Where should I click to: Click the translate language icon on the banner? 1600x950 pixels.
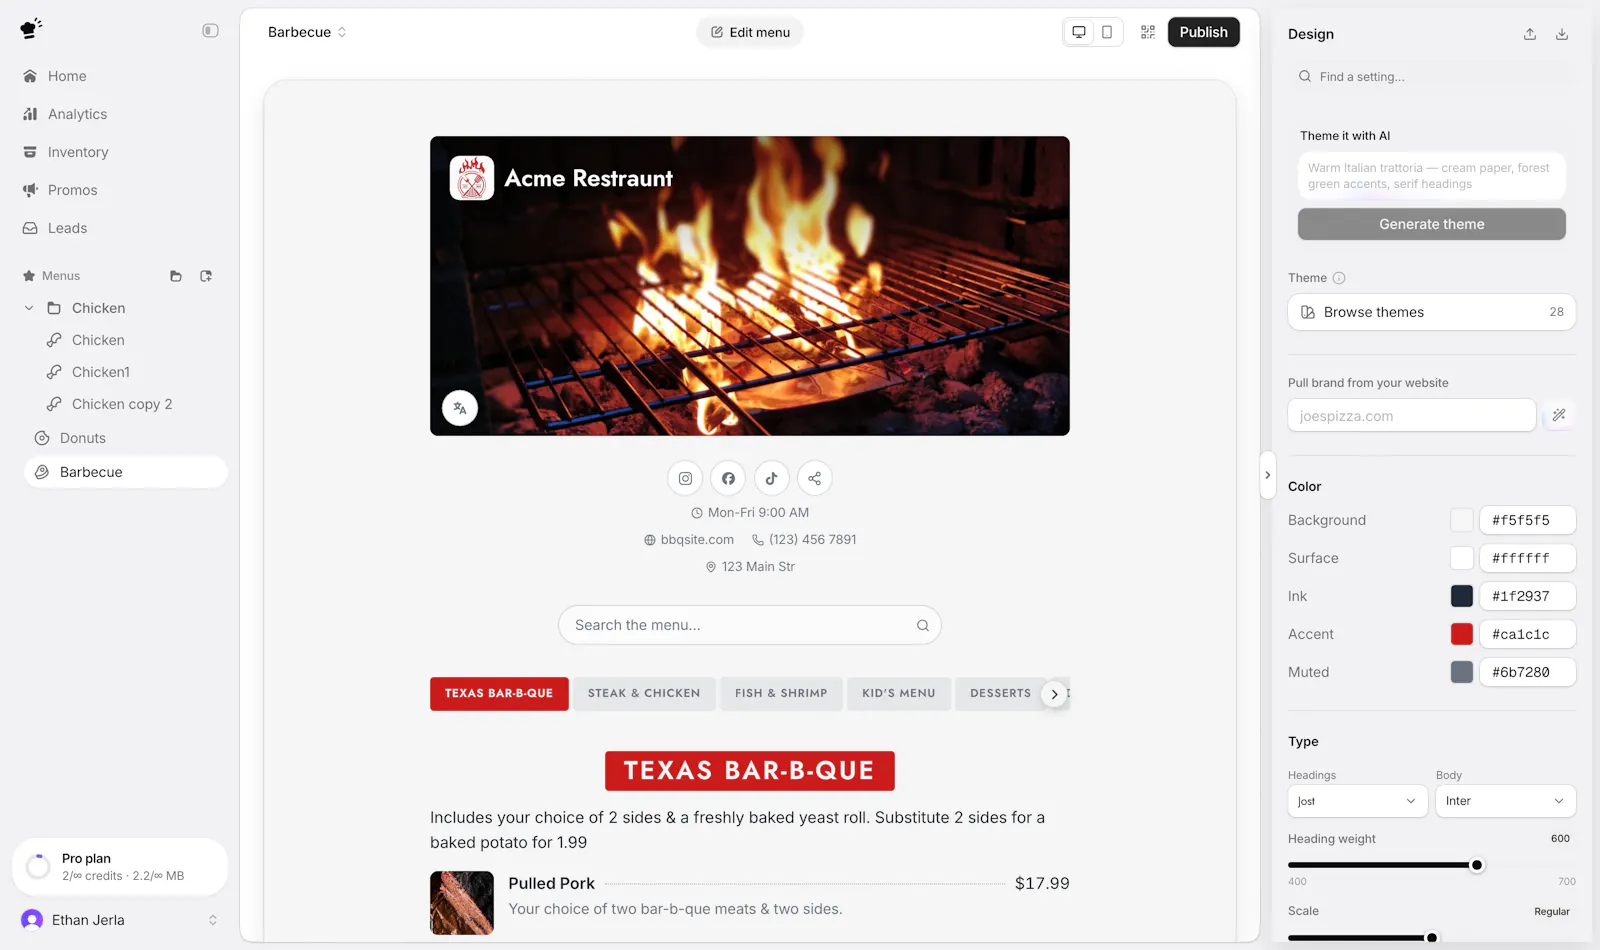coord(460,408)
